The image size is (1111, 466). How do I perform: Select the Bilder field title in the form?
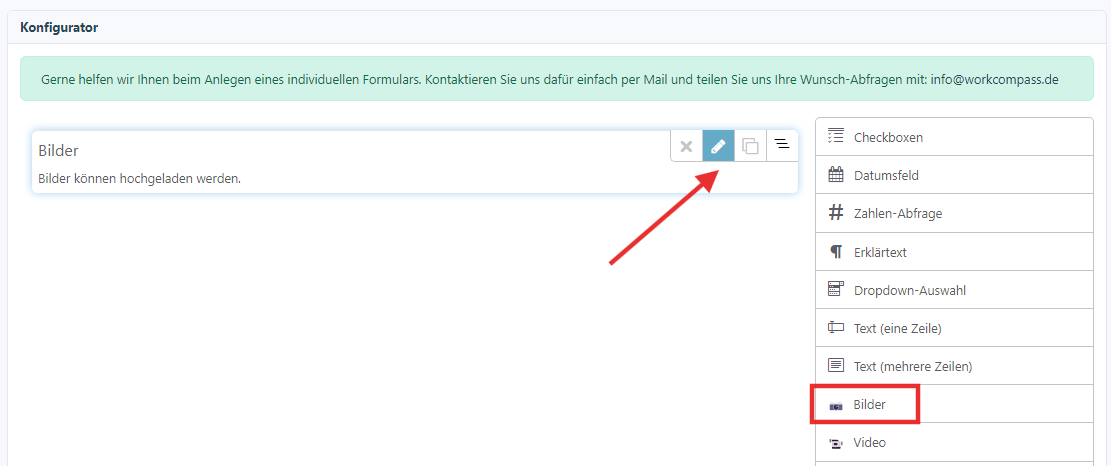coord(58,150)
